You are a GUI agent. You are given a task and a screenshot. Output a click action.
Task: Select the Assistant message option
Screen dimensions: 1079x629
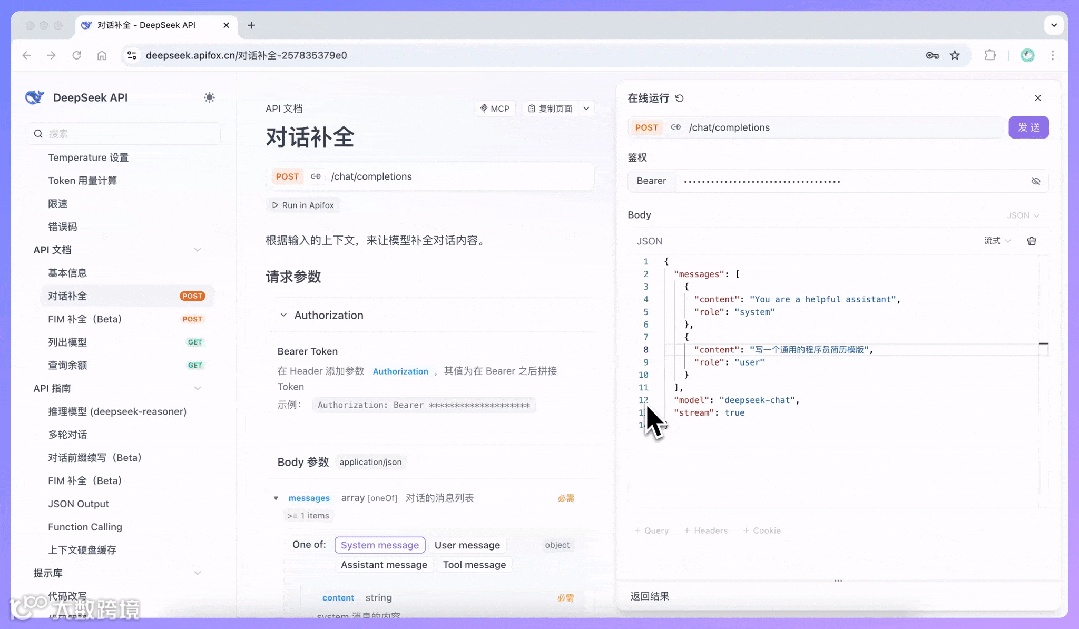384,565
